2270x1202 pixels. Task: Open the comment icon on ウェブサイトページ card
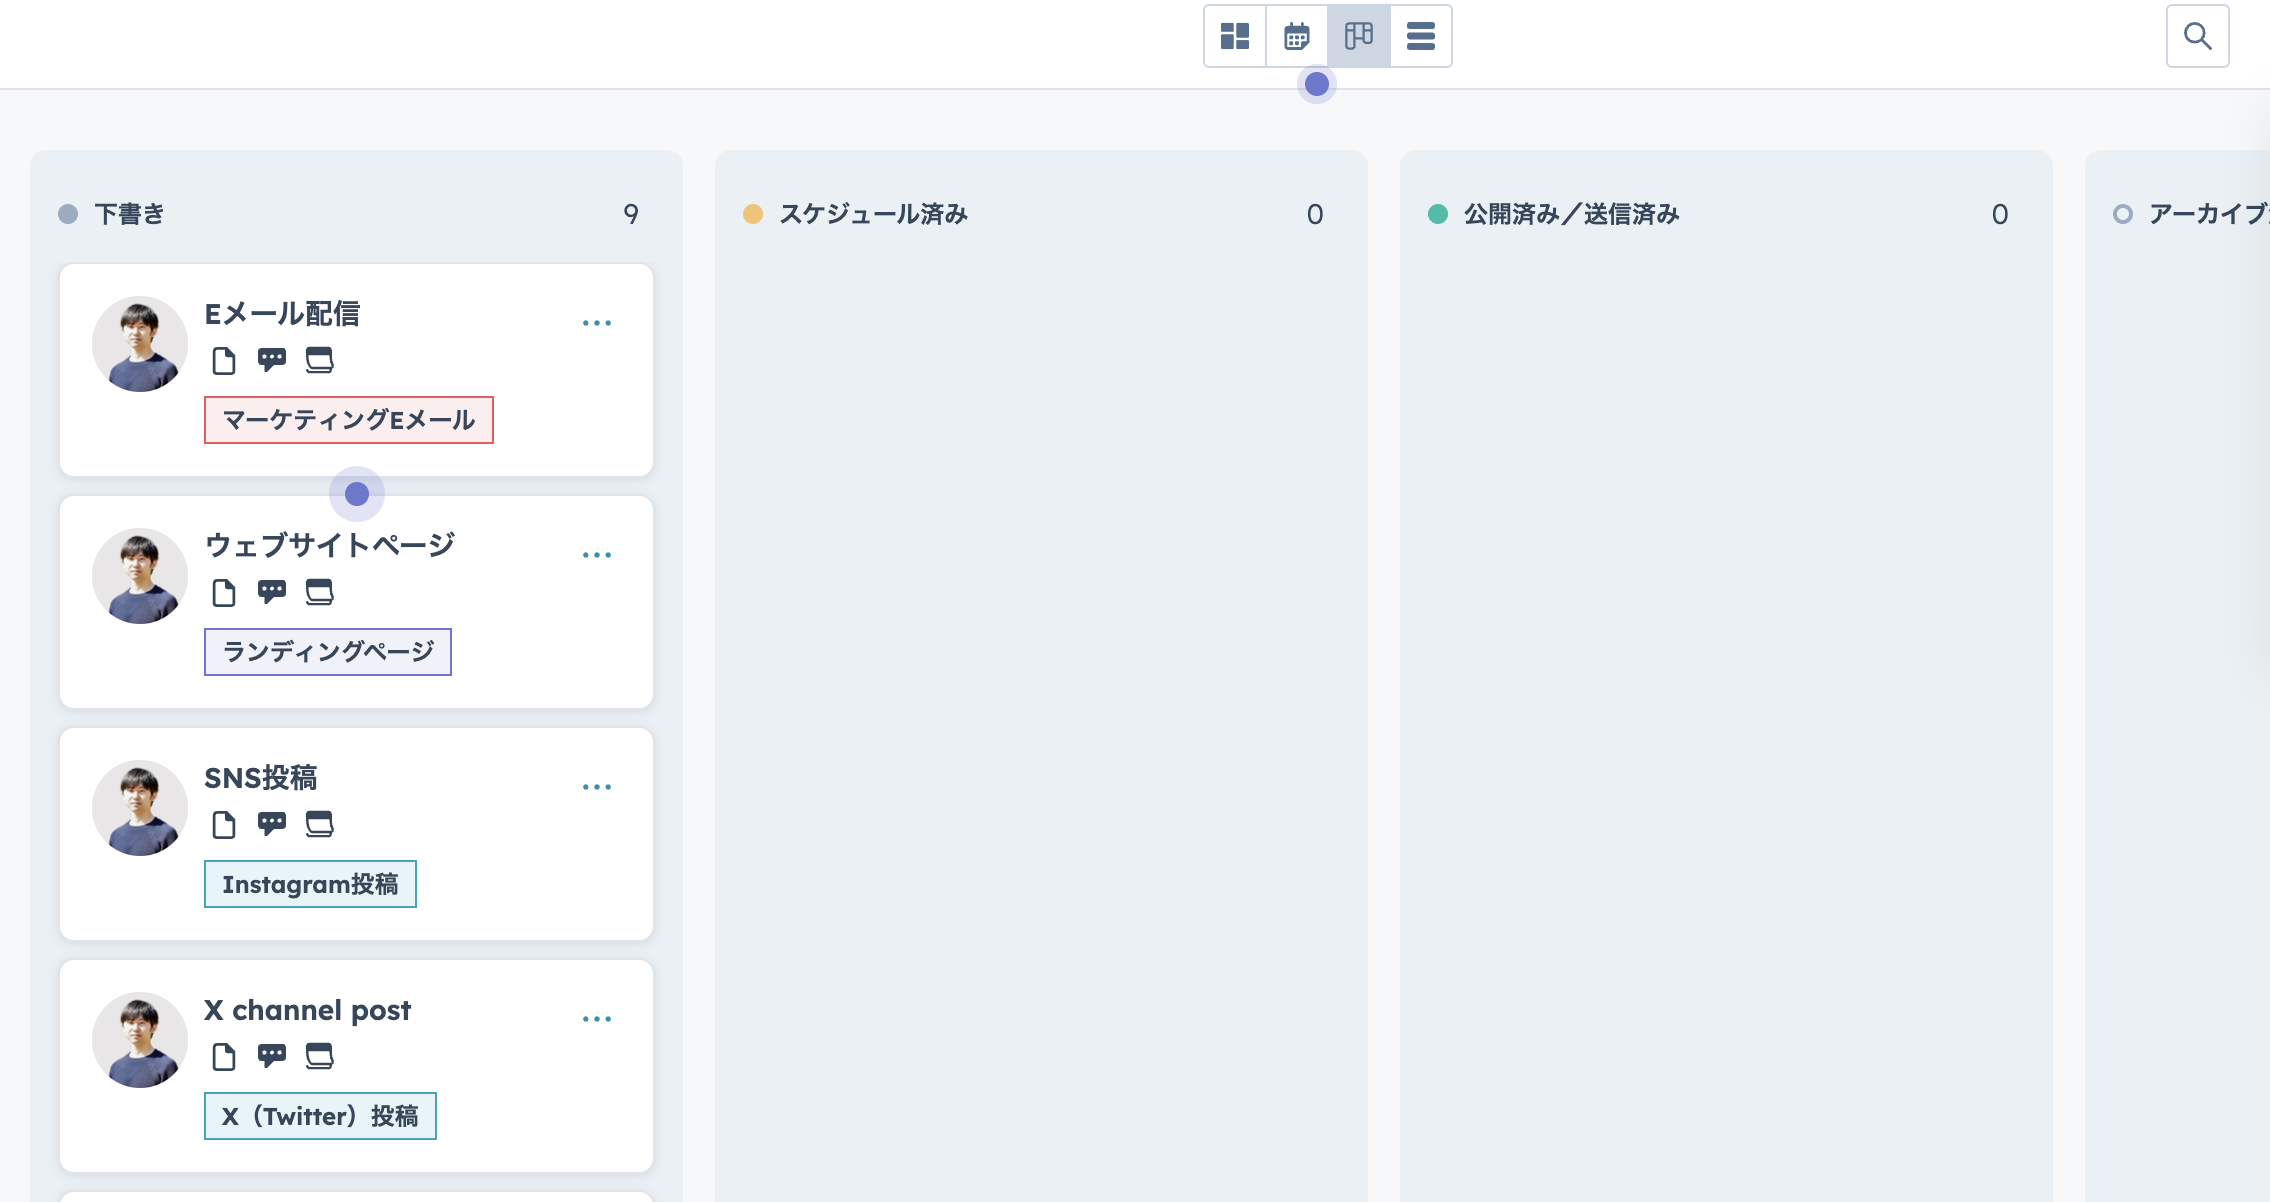[272, 592]
